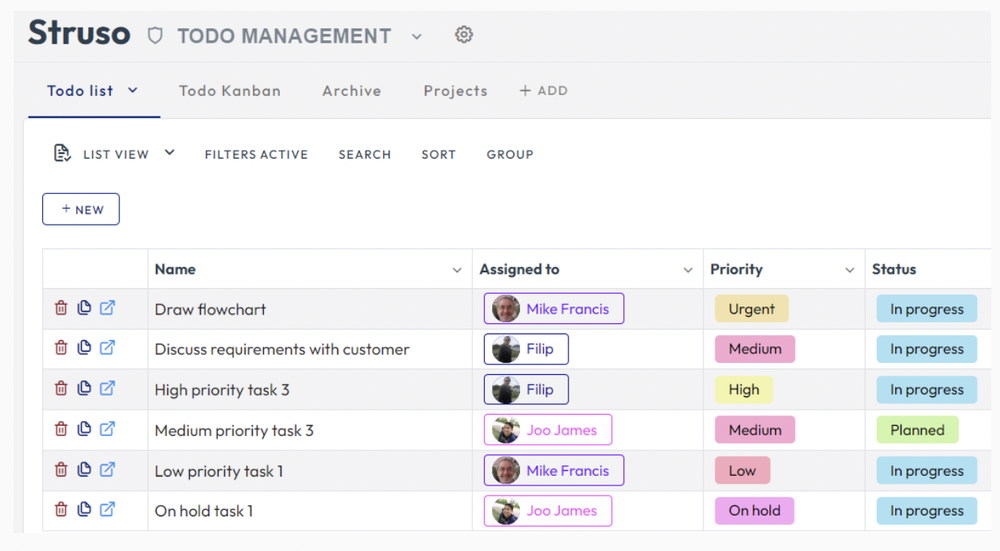Image resolution: width=1000 pixels, height=551 pixels.
Task: Click the Planned status tag
Action: [917, 430]
